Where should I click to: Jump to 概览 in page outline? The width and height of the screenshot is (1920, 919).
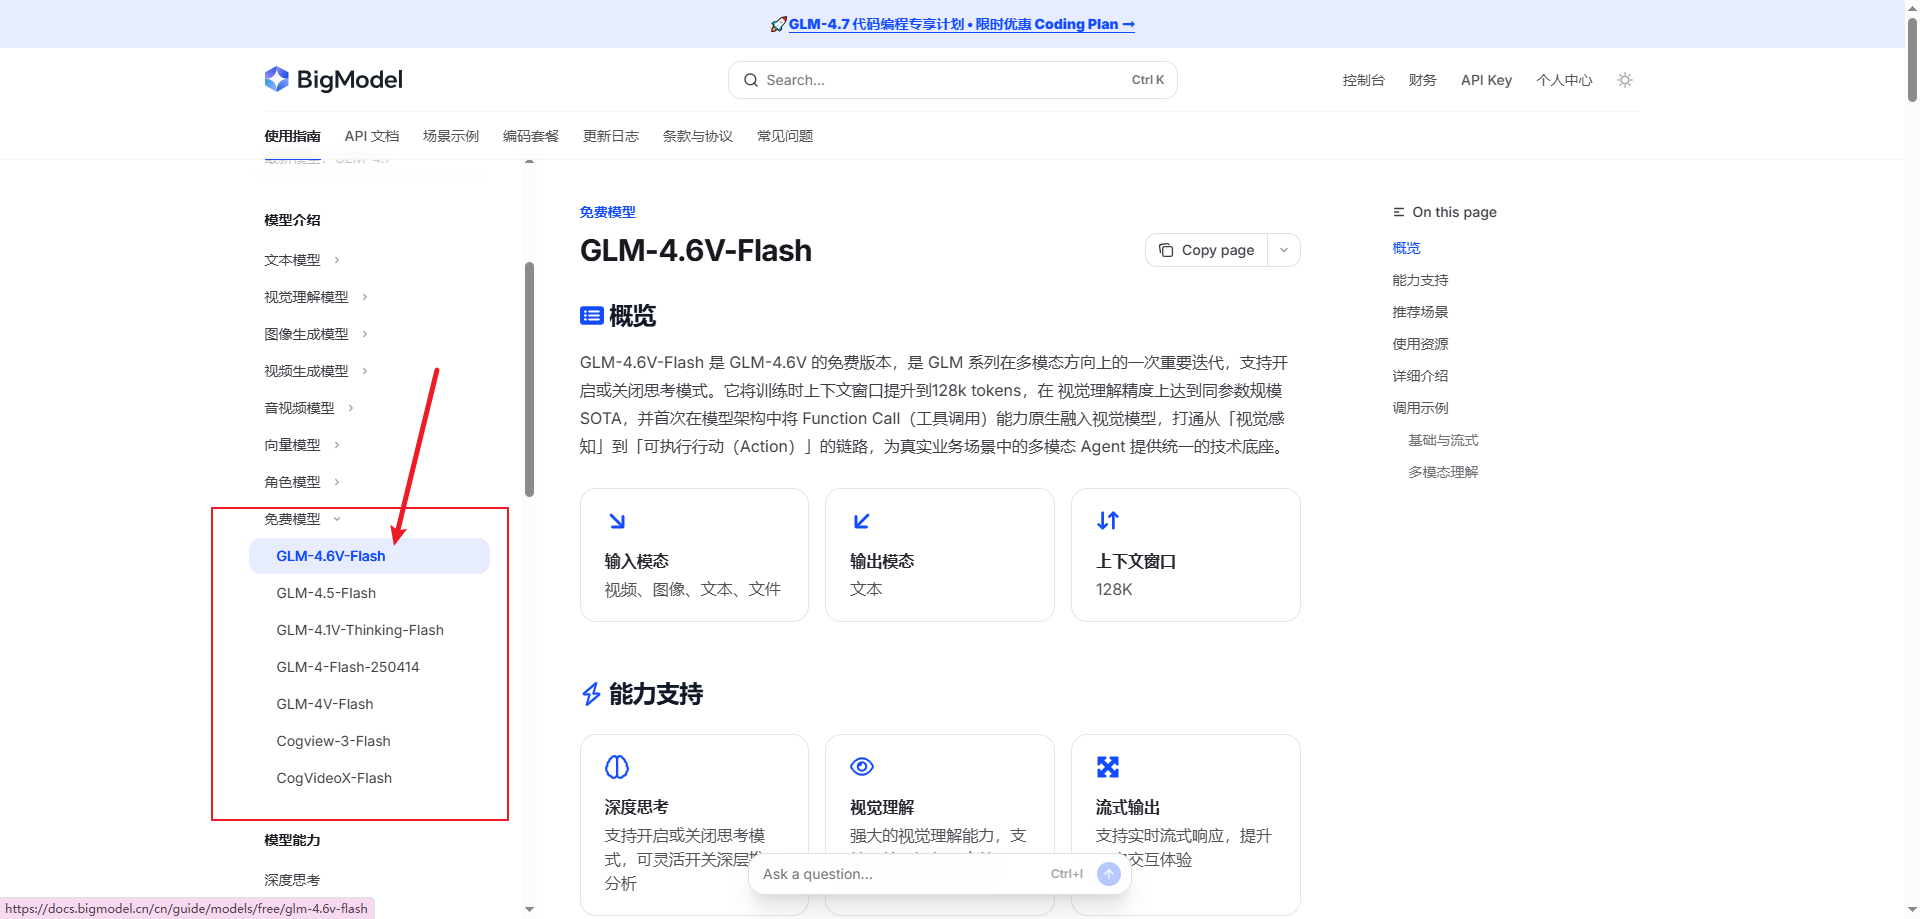(1406, 248)
